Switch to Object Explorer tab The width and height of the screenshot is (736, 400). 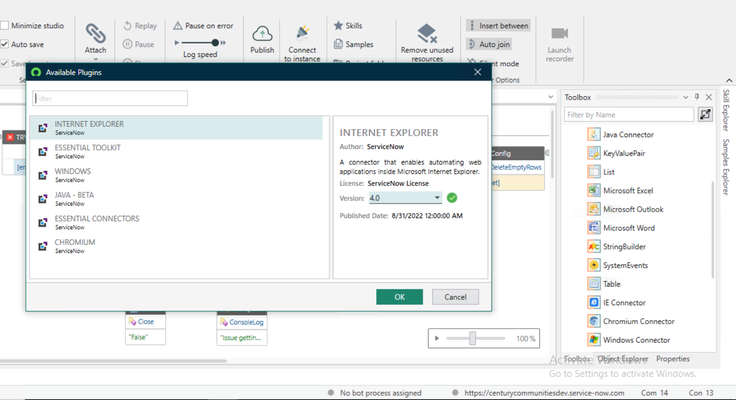(623, 359)
